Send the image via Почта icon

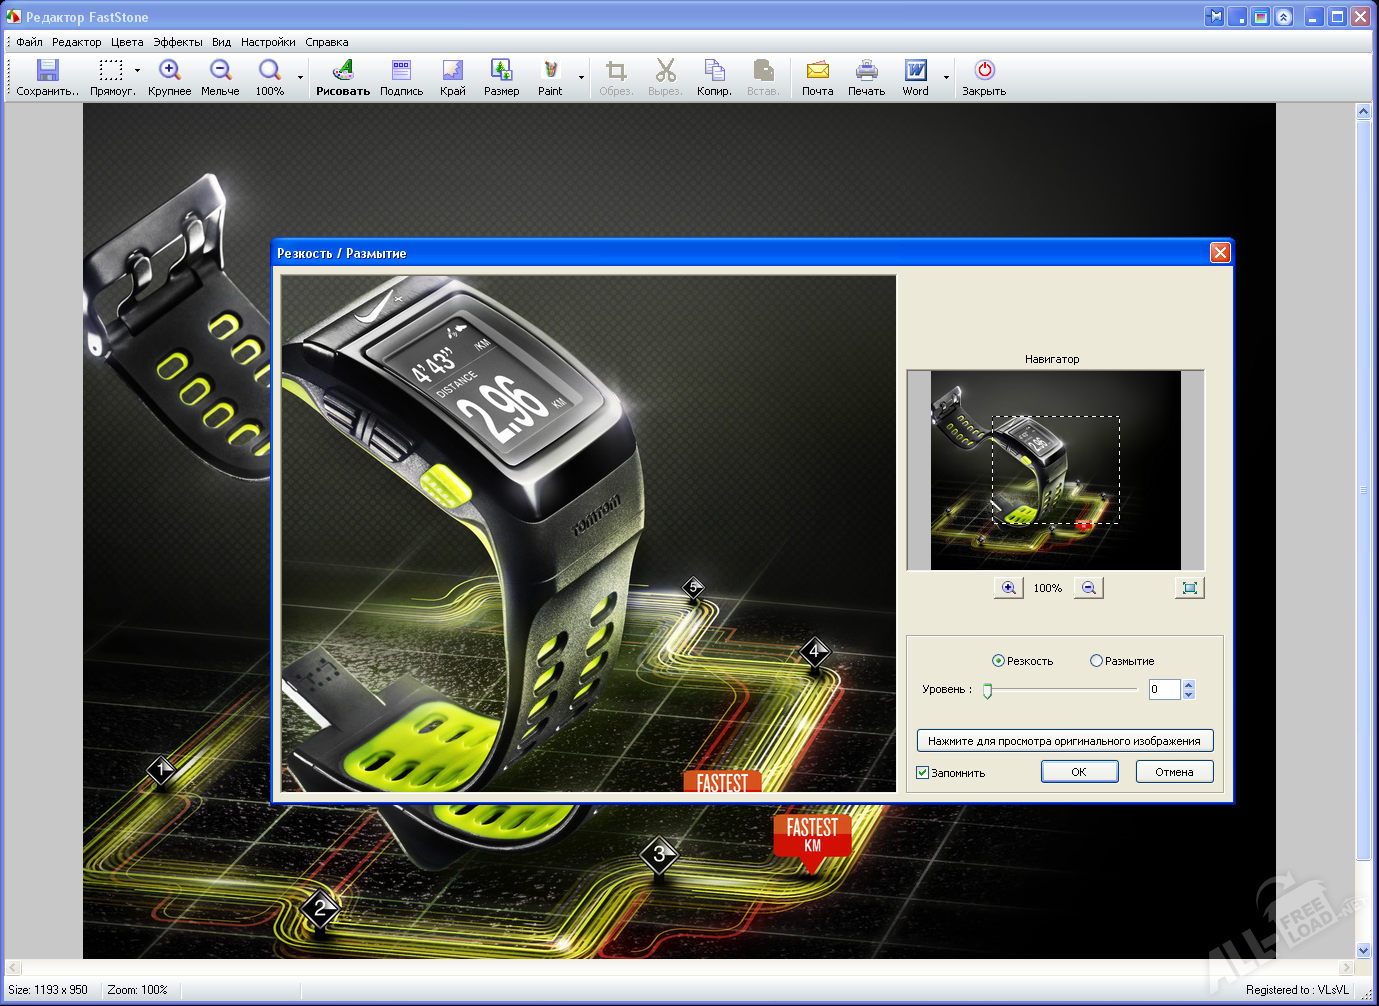click(x=817, y=71)
